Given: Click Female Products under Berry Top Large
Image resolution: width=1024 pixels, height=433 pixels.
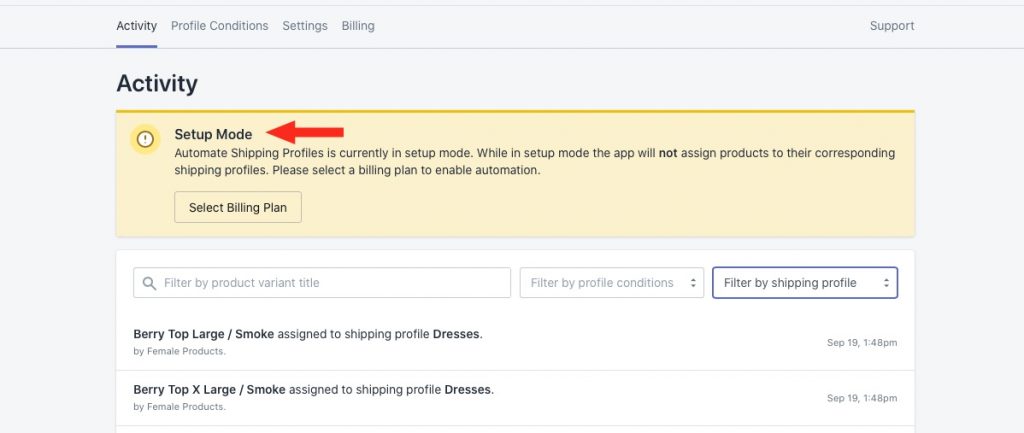Looking at the screenshot, I should pos(185,351).
